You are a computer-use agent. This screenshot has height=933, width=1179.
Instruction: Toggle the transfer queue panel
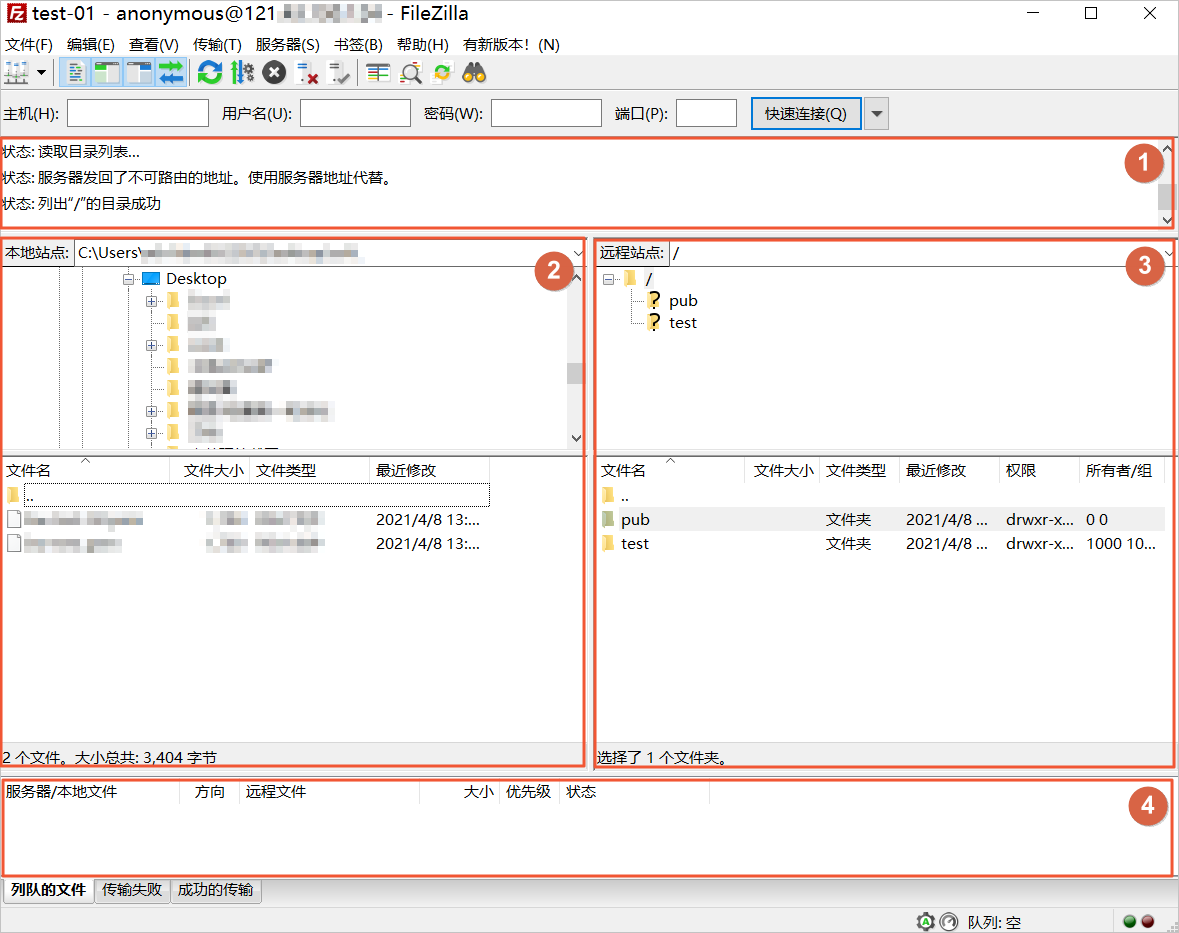point(171,72)
